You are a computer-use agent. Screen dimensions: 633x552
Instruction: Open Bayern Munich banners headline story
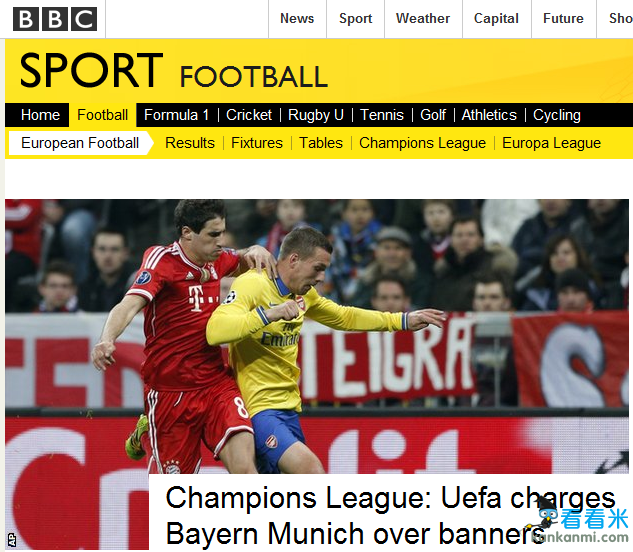point(390,516)
